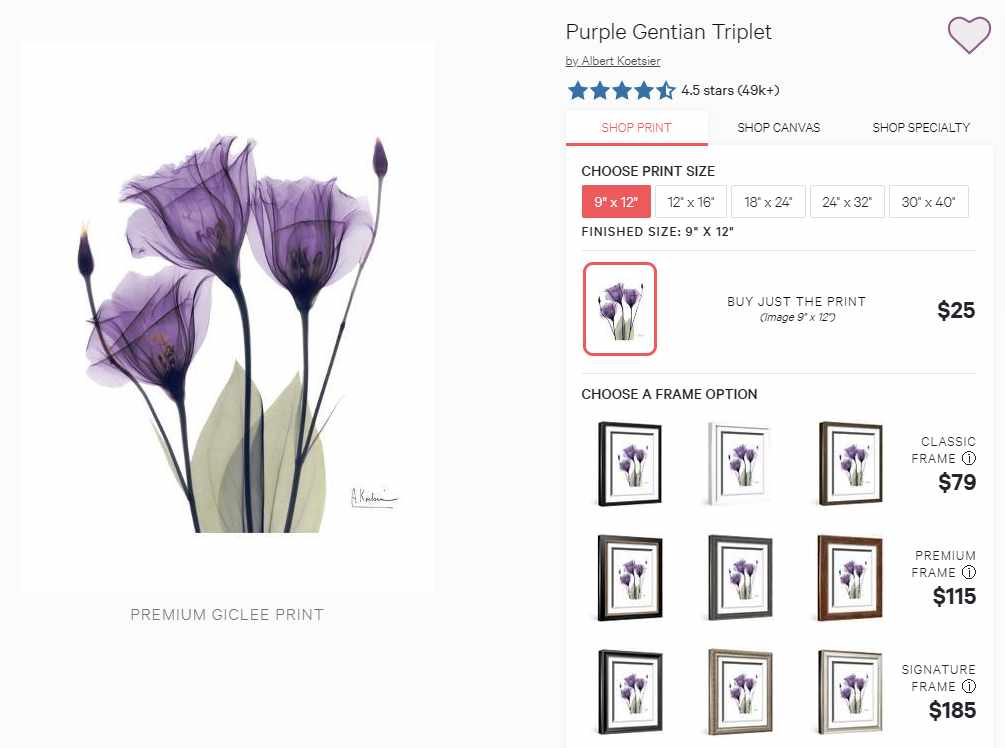Screen dimensions: 1005x748
Task: Open Signature Frame info icon
Action: click(969, 686)
